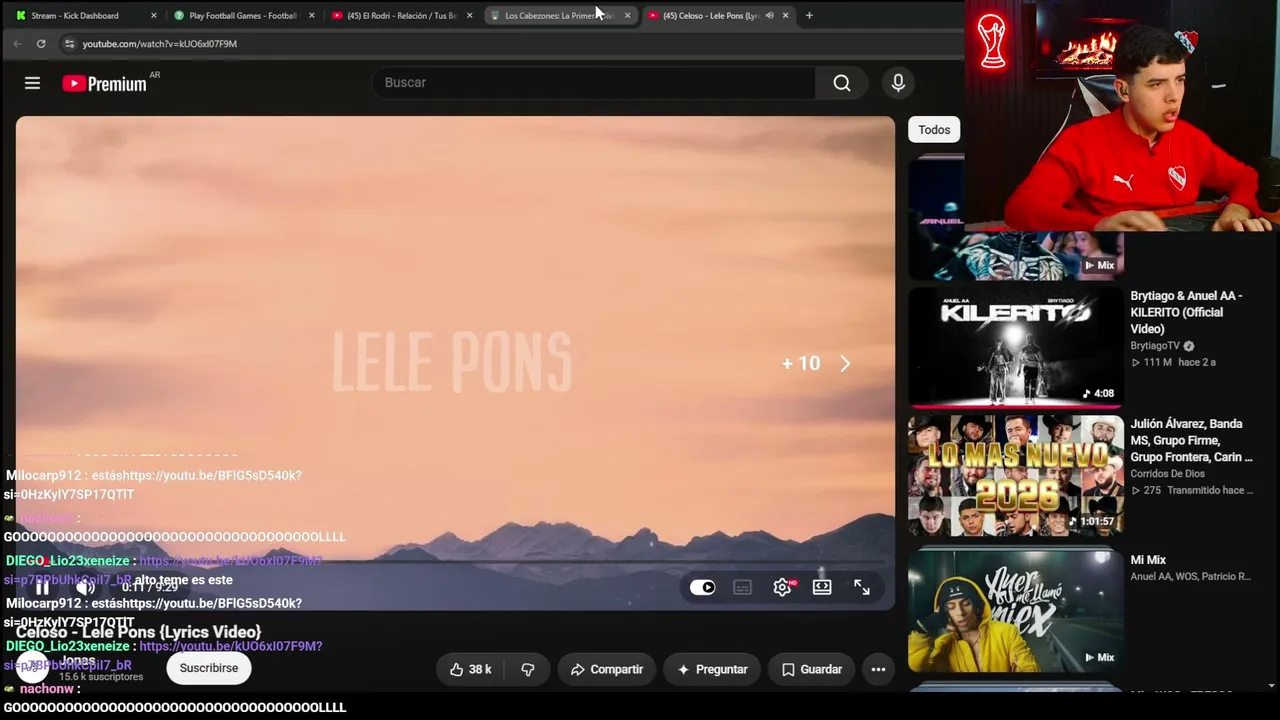Skip forward with the +10 arrow

(x=845, y=364)
